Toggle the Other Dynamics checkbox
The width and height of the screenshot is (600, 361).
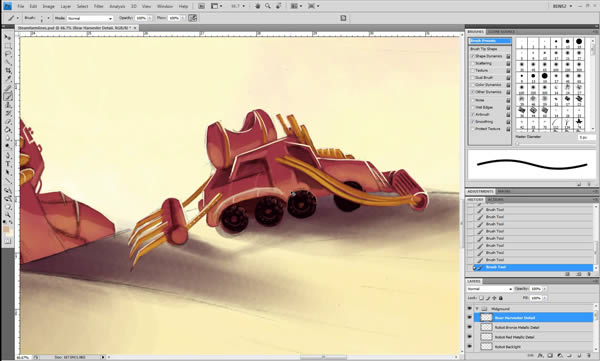(x=473, y=92)
